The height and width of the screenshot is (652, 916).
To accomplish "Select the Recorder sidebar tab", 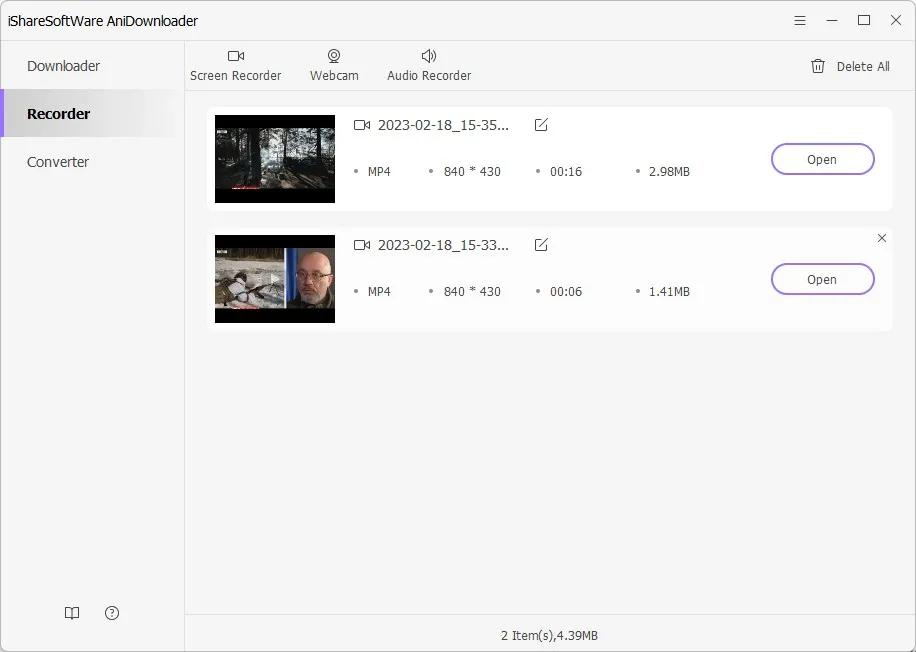I will coord(92,113).
